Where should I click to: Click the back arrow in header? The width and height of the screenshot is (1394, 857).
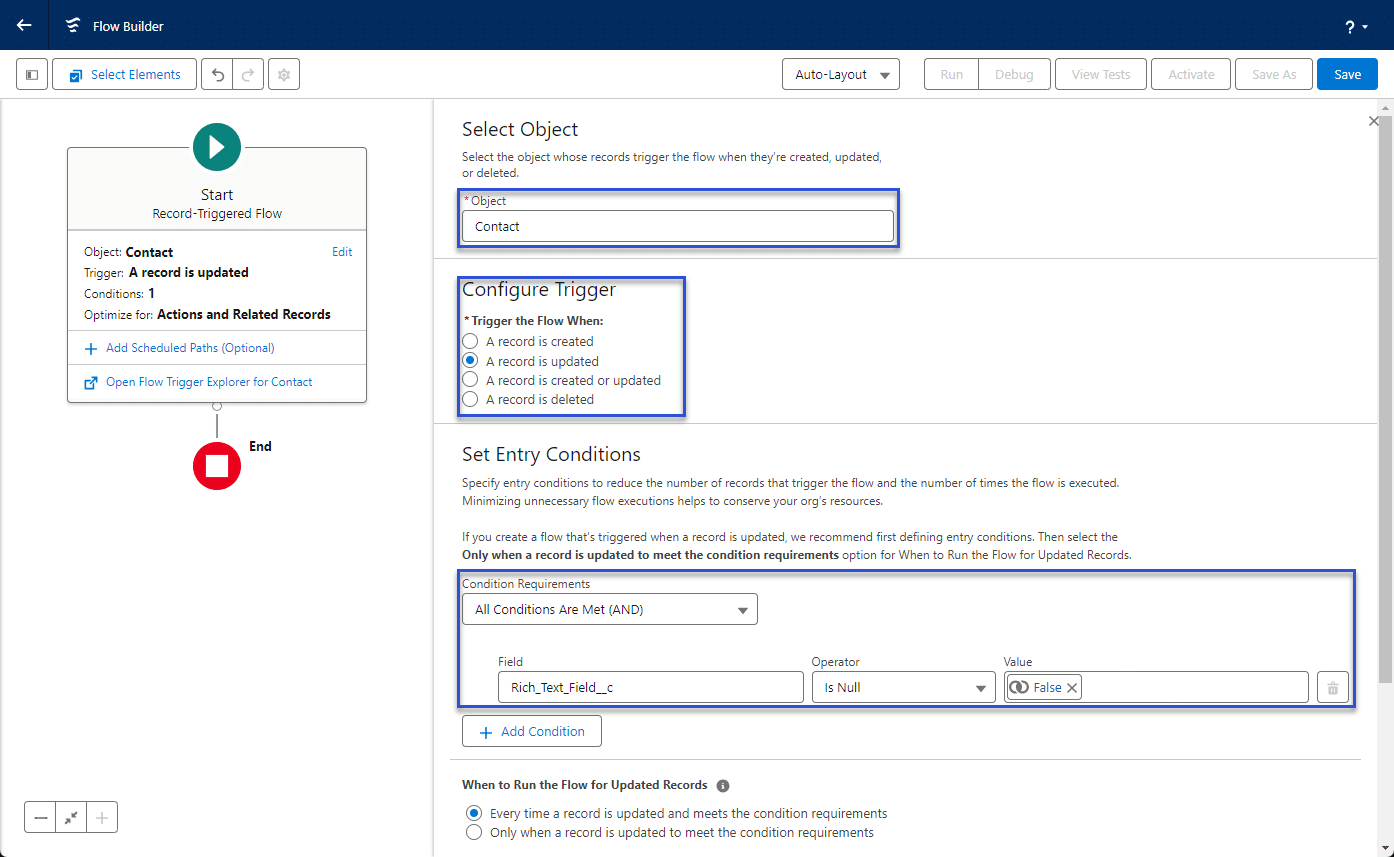point(24,25)
